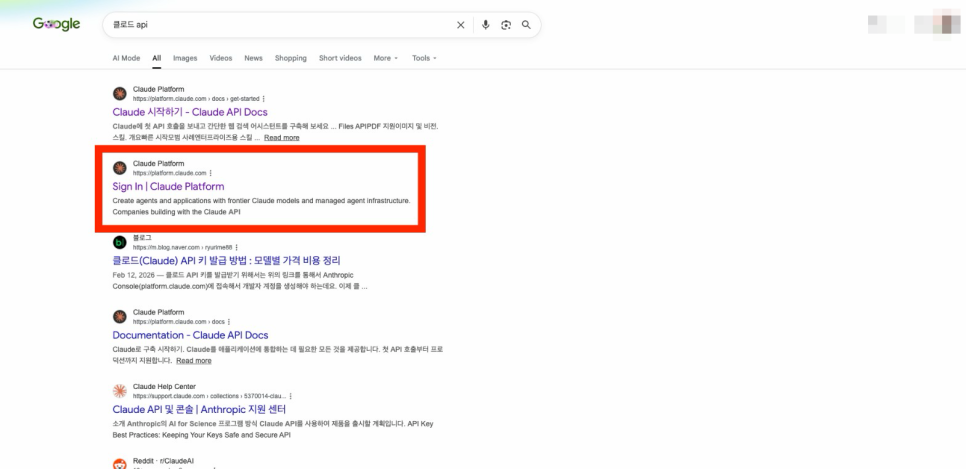Click favicon of Sign In Claude Platform result

pyautogui.click(x=120, y=168)
